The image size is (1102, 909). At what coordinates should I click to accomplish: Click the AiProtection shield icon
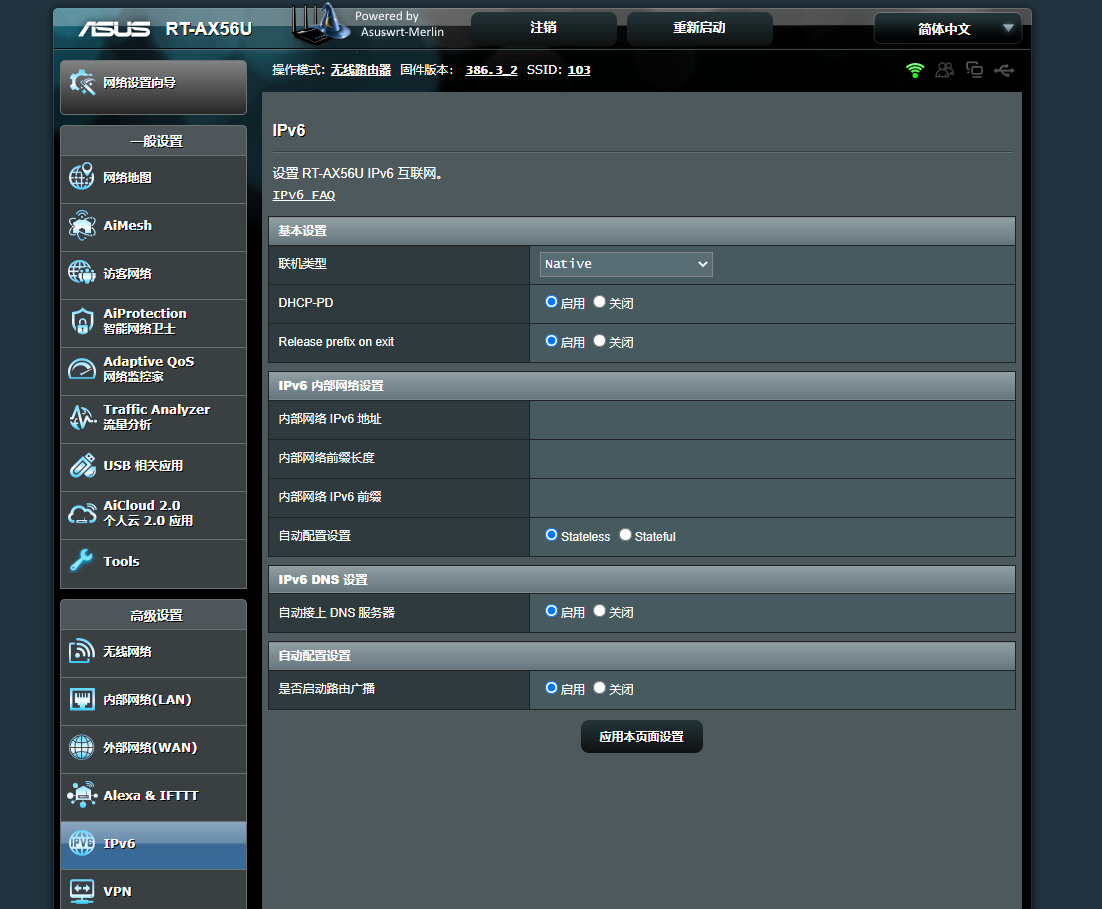coord(82,321)
